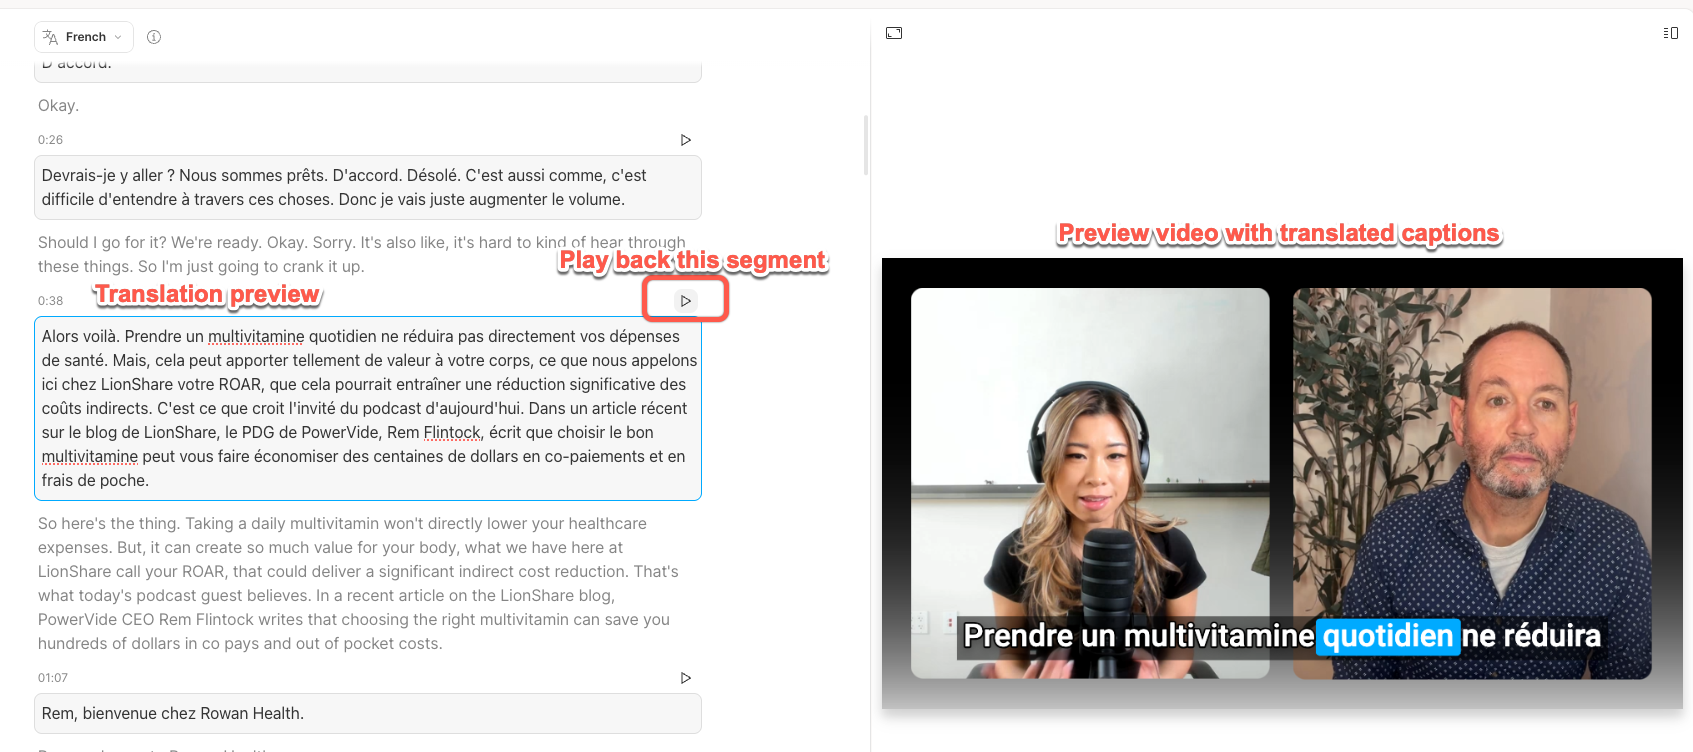Click the highlighted caption word 'quotidien'

click(1388, 636)
